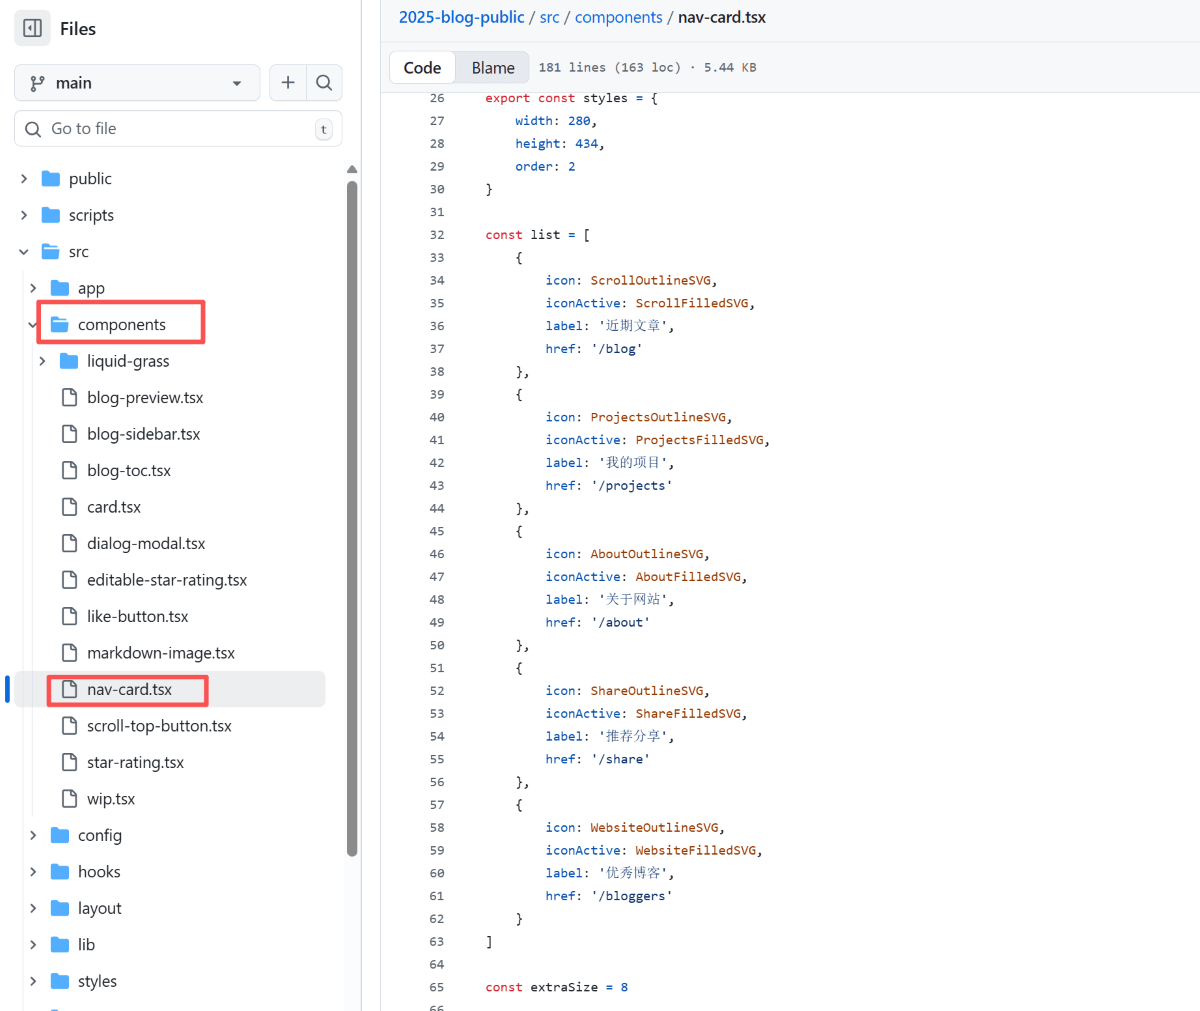Collapse the src folder chevron

(24, 252)
